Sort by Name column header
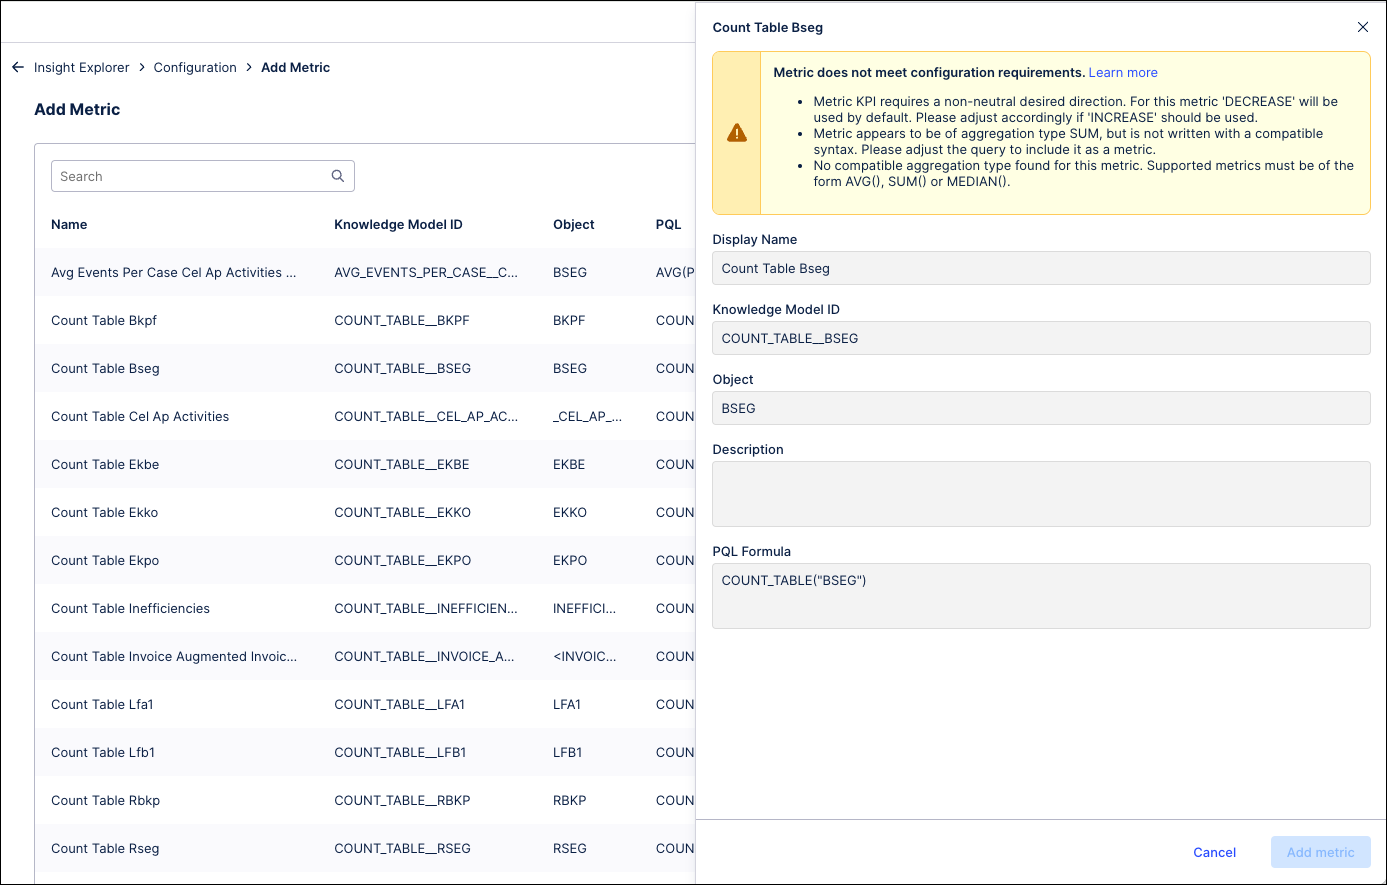 coord(69,224)
